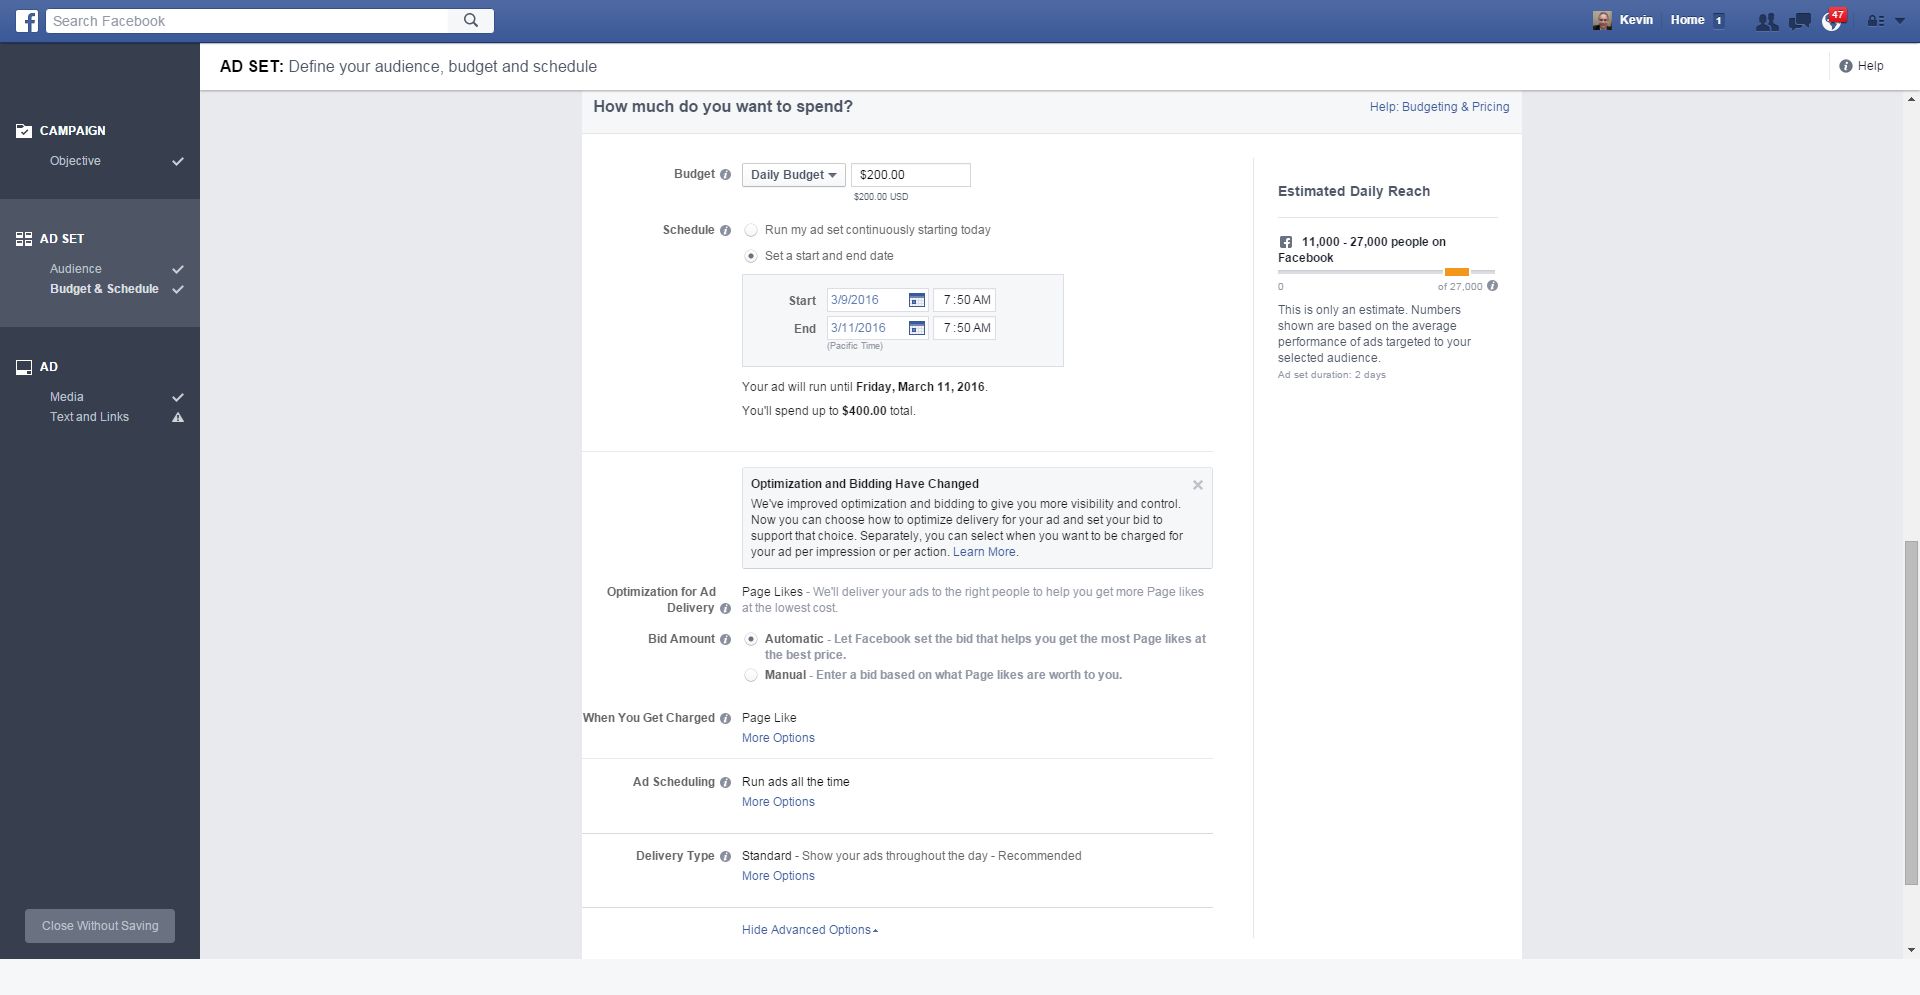
Task: Click the Help info icon in header
Action: [1846, 66]
